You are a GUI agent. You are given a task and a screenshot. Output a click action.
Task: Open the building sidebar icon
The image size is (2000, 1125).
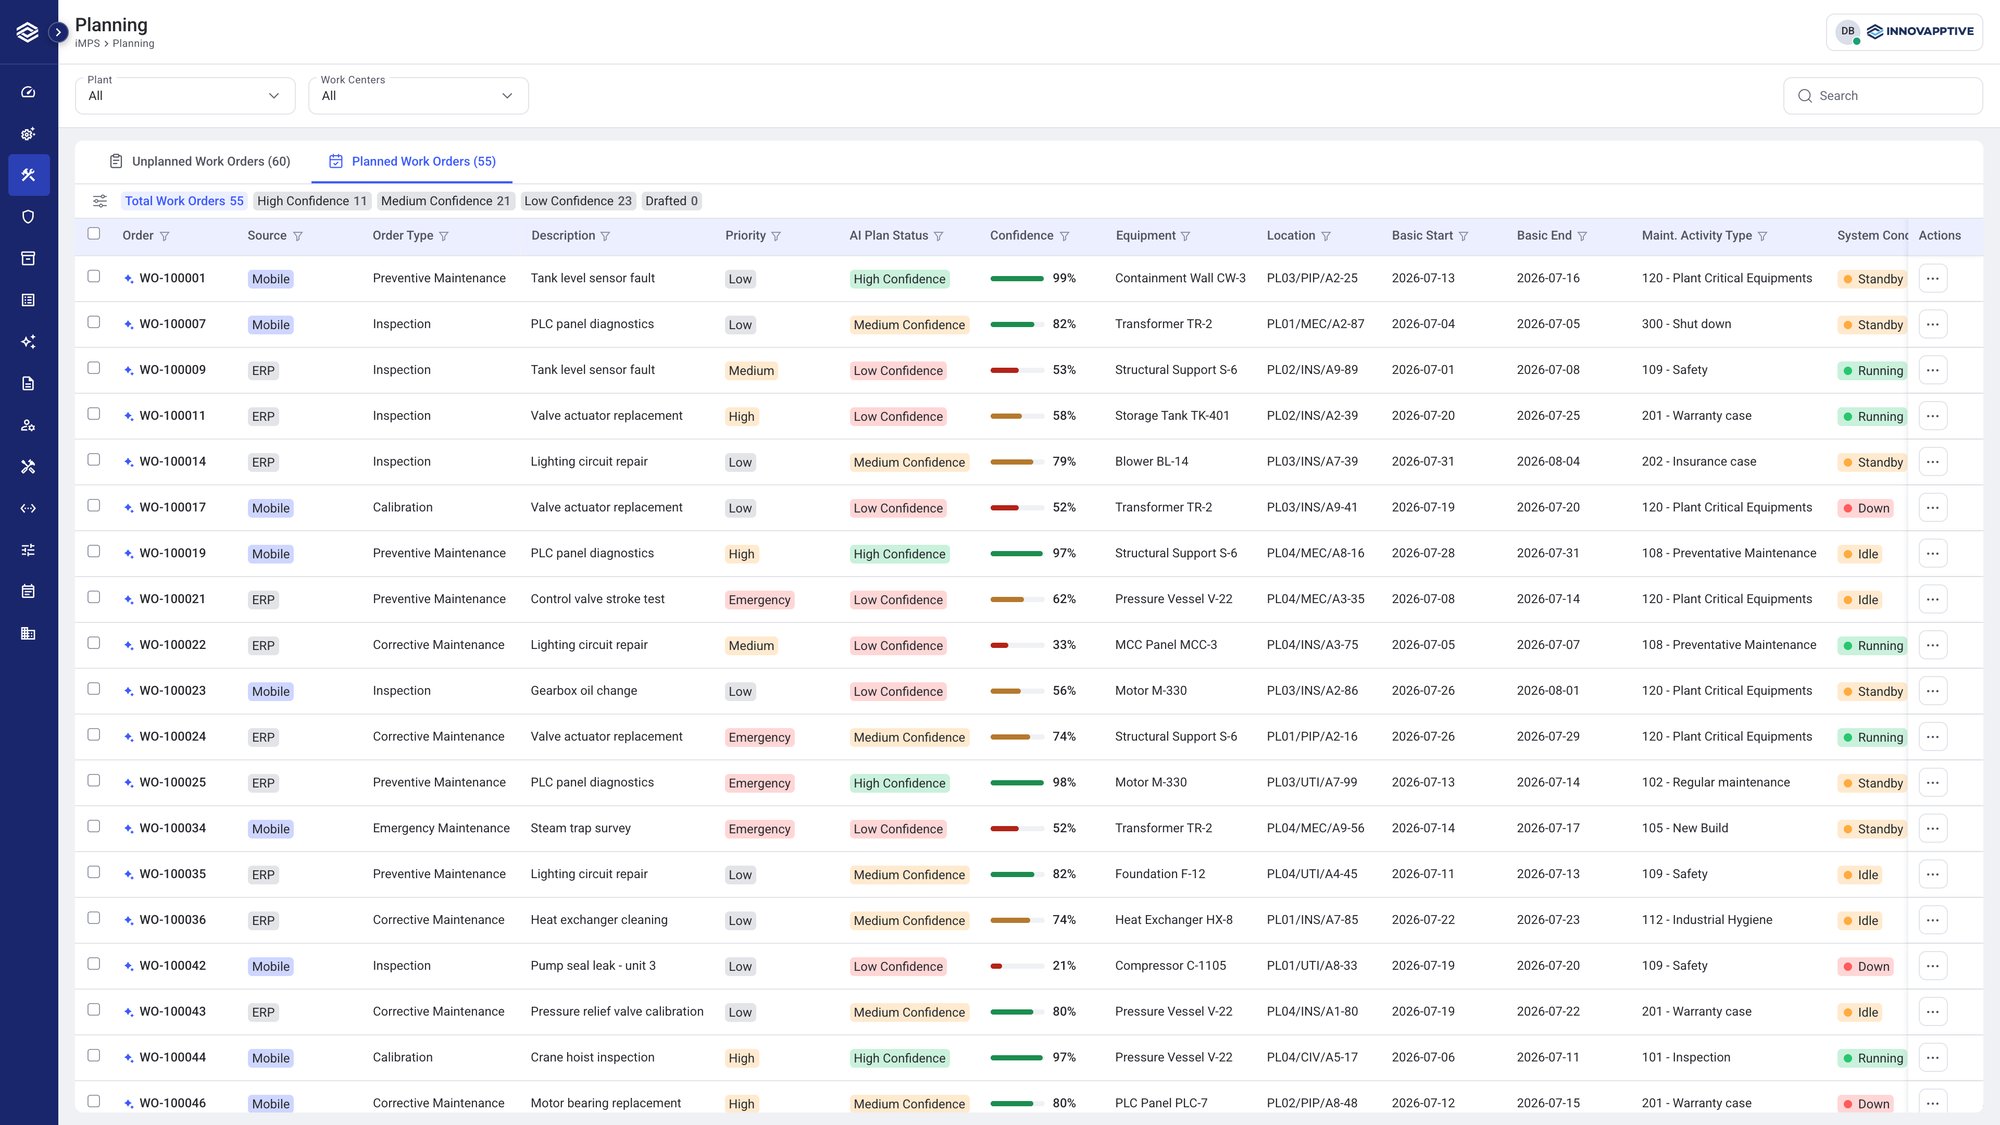click(x=28, y=633)
